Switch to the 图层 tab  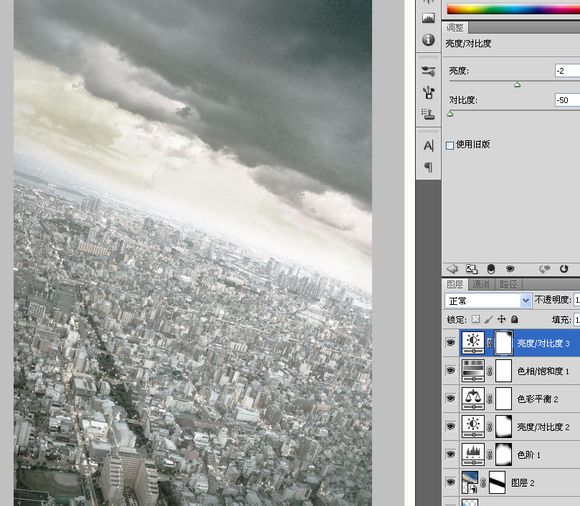[455, 284]
